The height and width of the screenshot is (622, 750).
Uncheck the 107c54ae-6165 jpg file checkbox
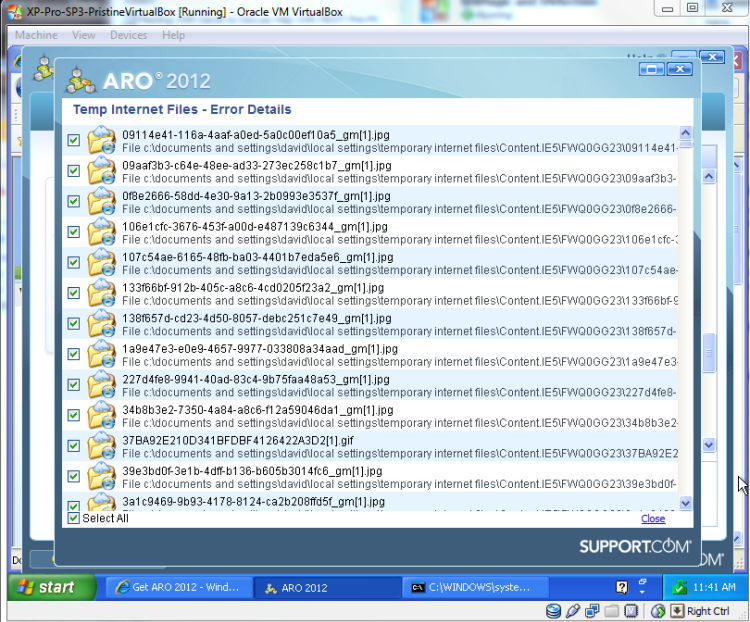(74, 263)
